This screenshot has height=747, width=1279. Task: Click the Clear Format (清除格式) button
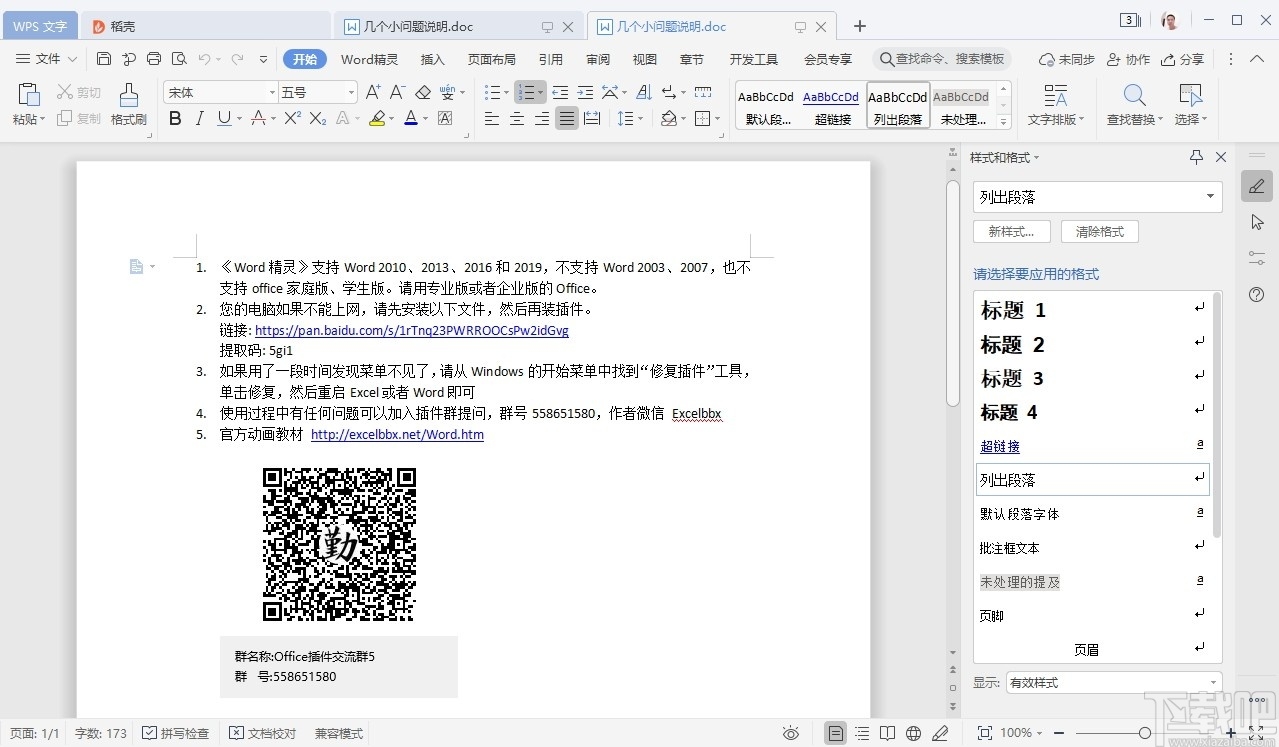[1099, 231]
